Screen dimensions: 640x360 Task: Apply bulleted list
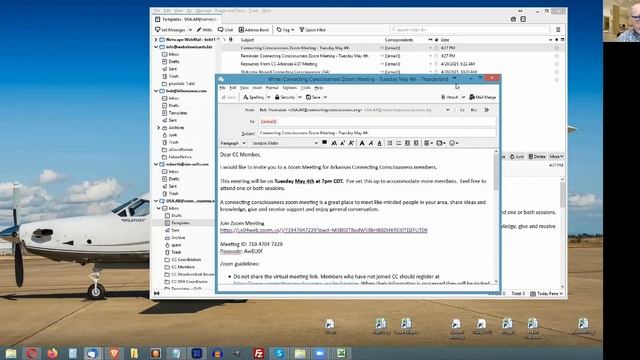[390, 143]
